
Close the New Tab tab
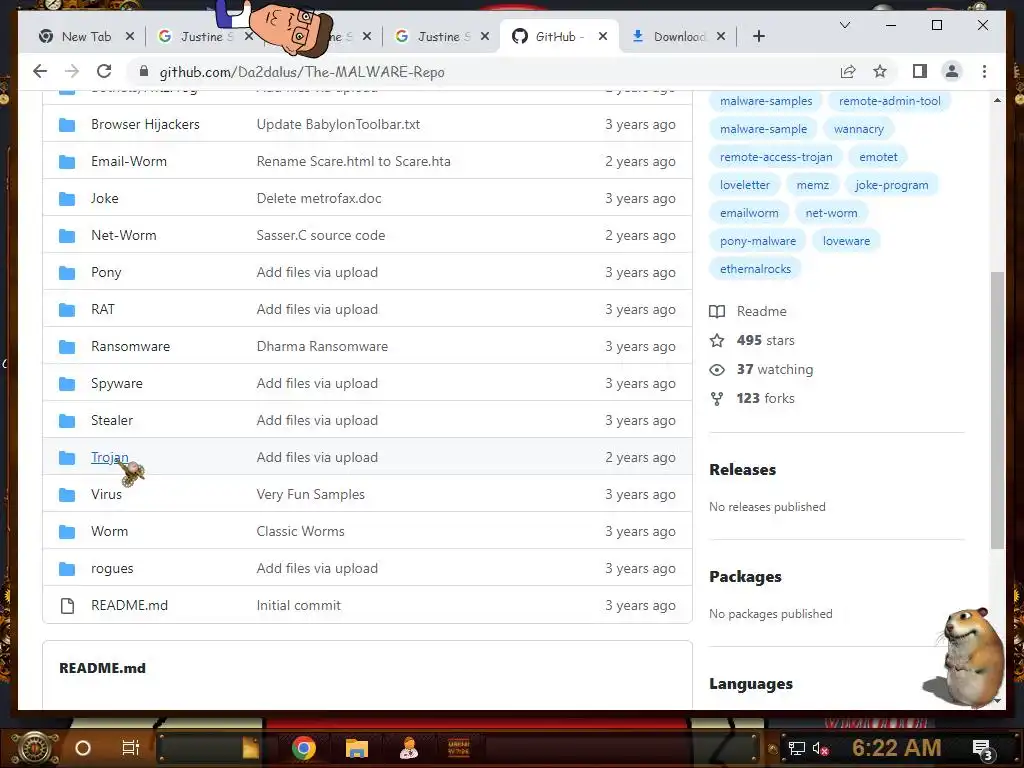pyautogui.click(x=130, y=37)
